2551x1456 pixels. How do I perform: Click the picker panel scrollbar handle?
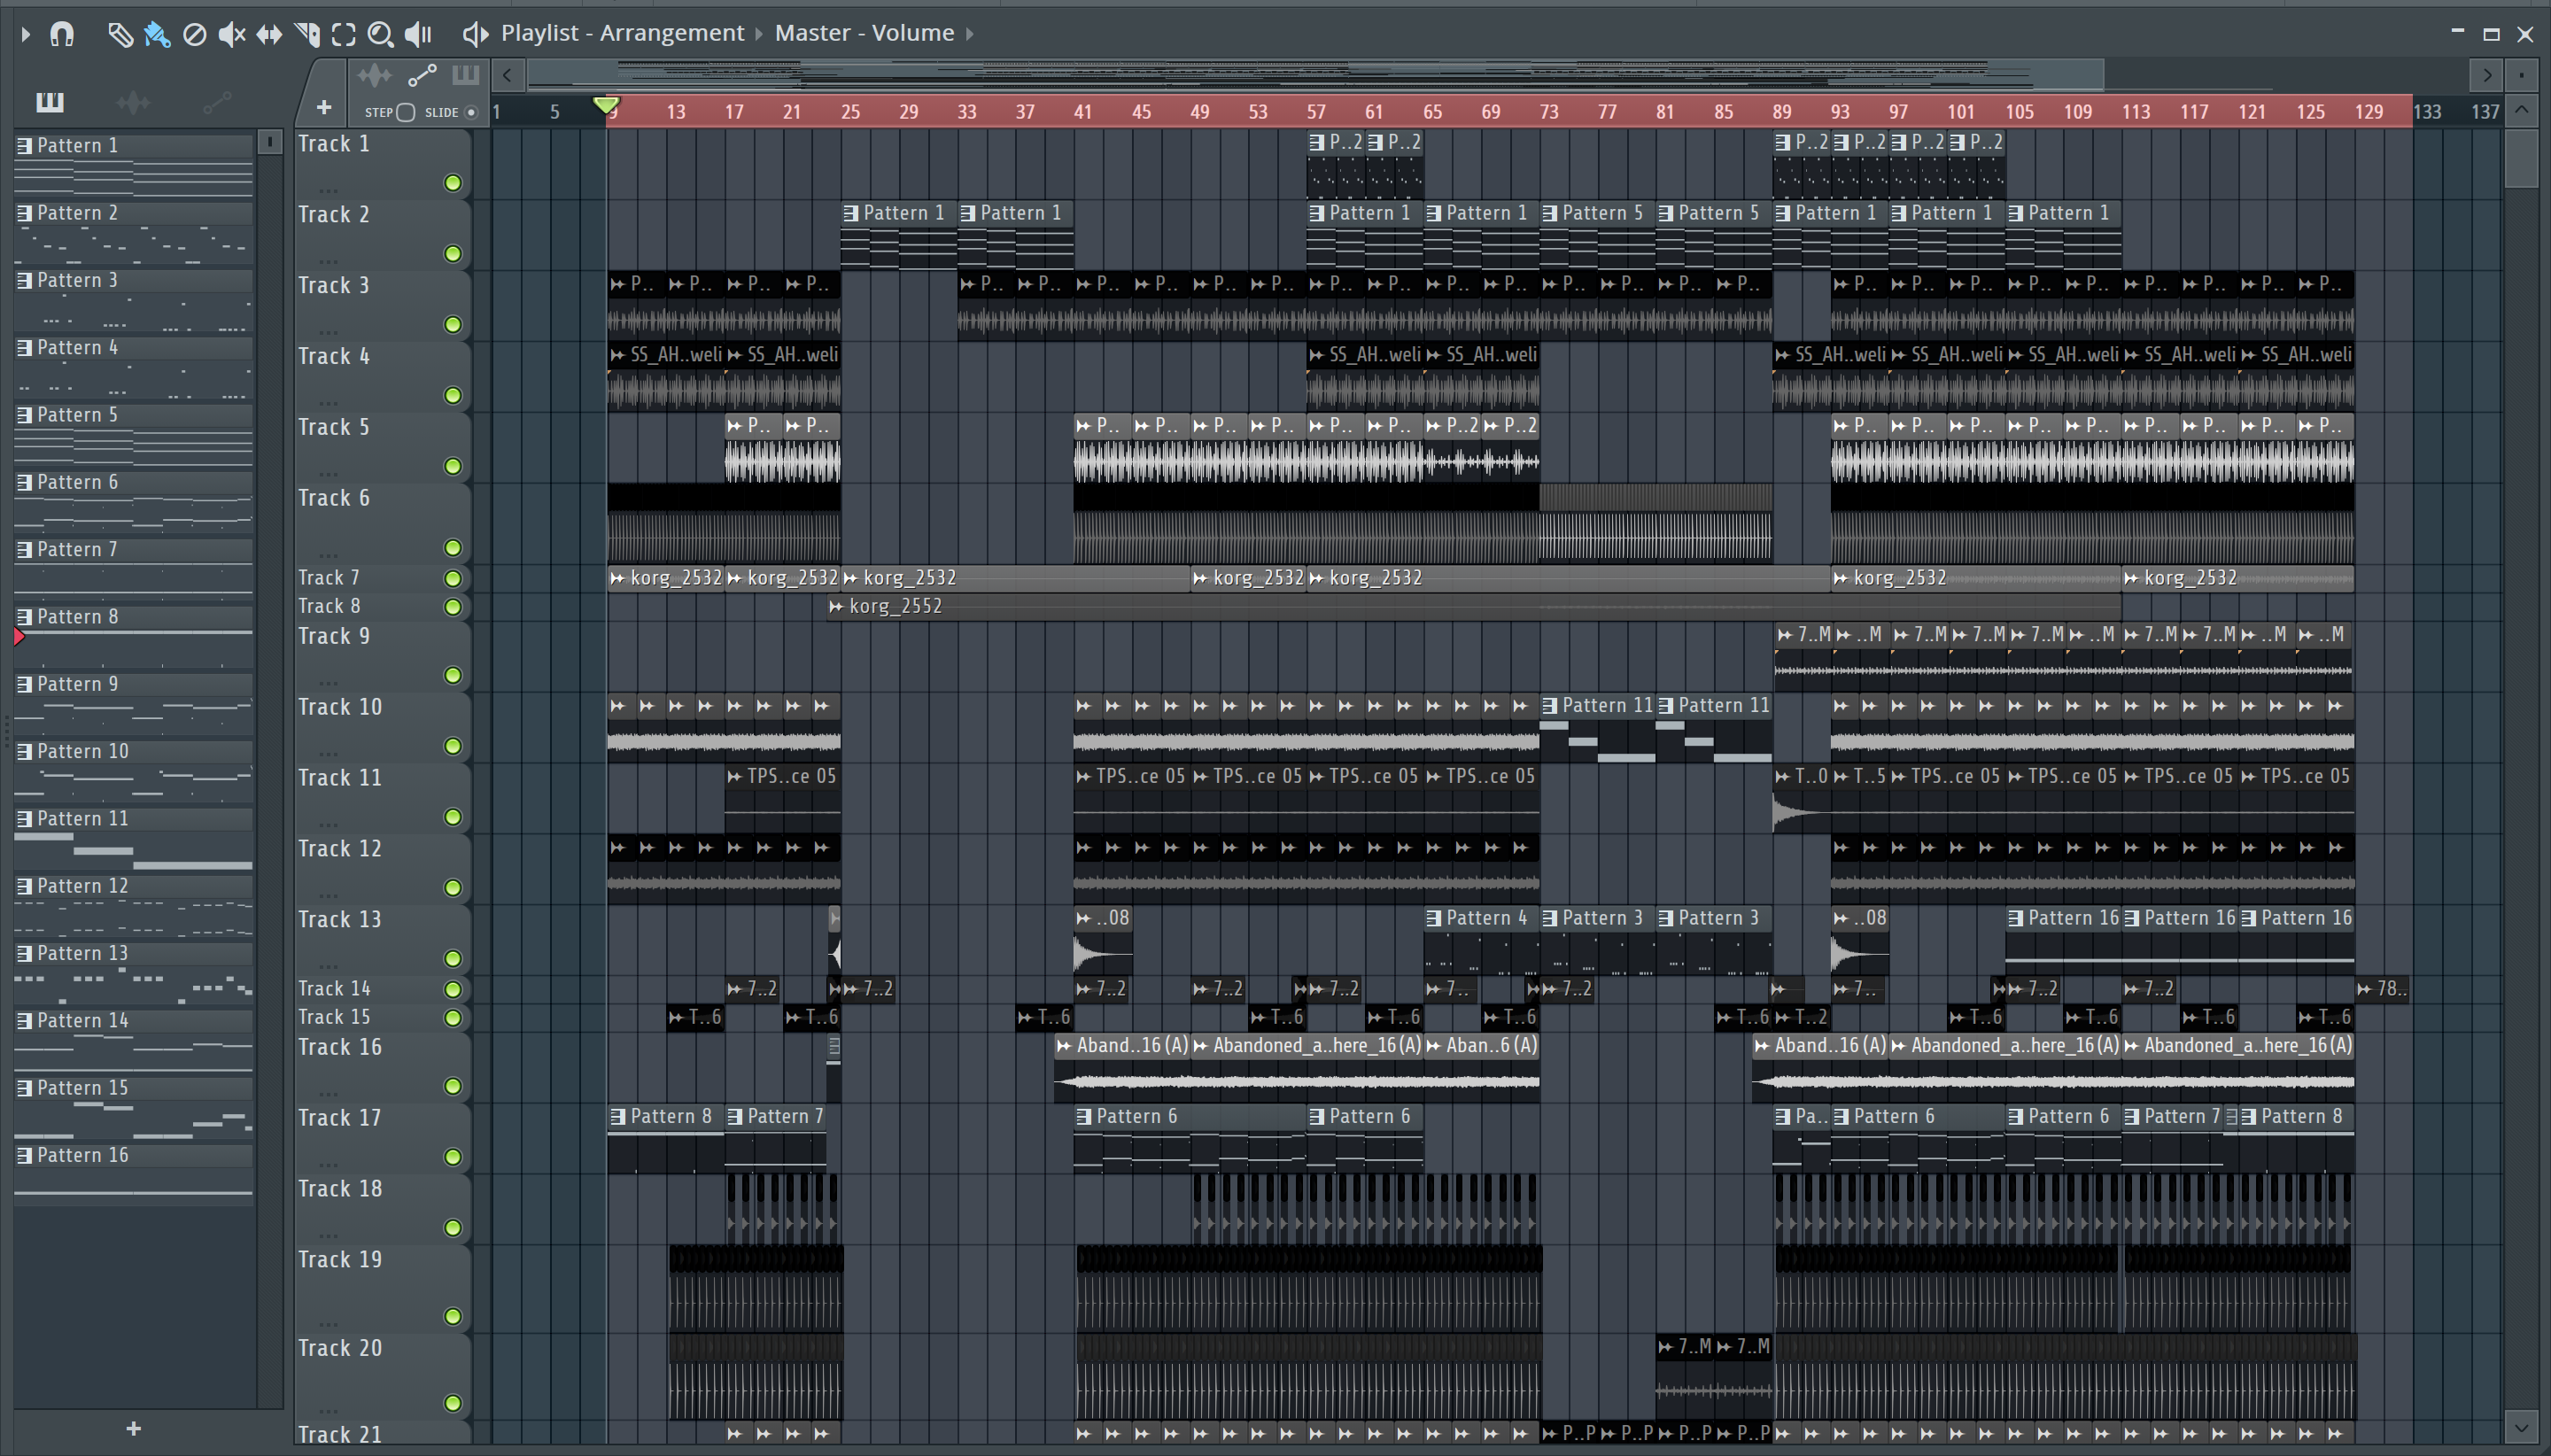click(x=270, y=143)
